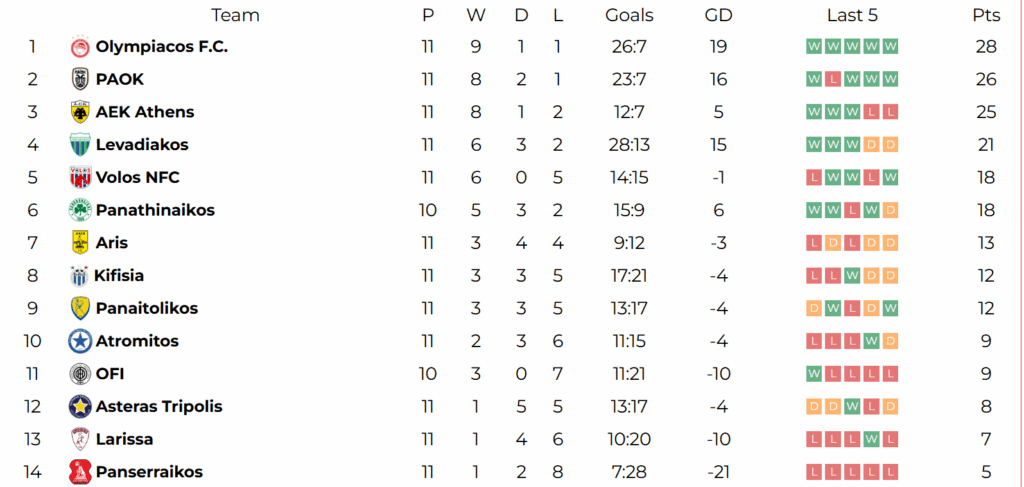Open the Aris team page link
This screenshot has height=487, width=1024.
pyautogui.click(x=111, y=243)
